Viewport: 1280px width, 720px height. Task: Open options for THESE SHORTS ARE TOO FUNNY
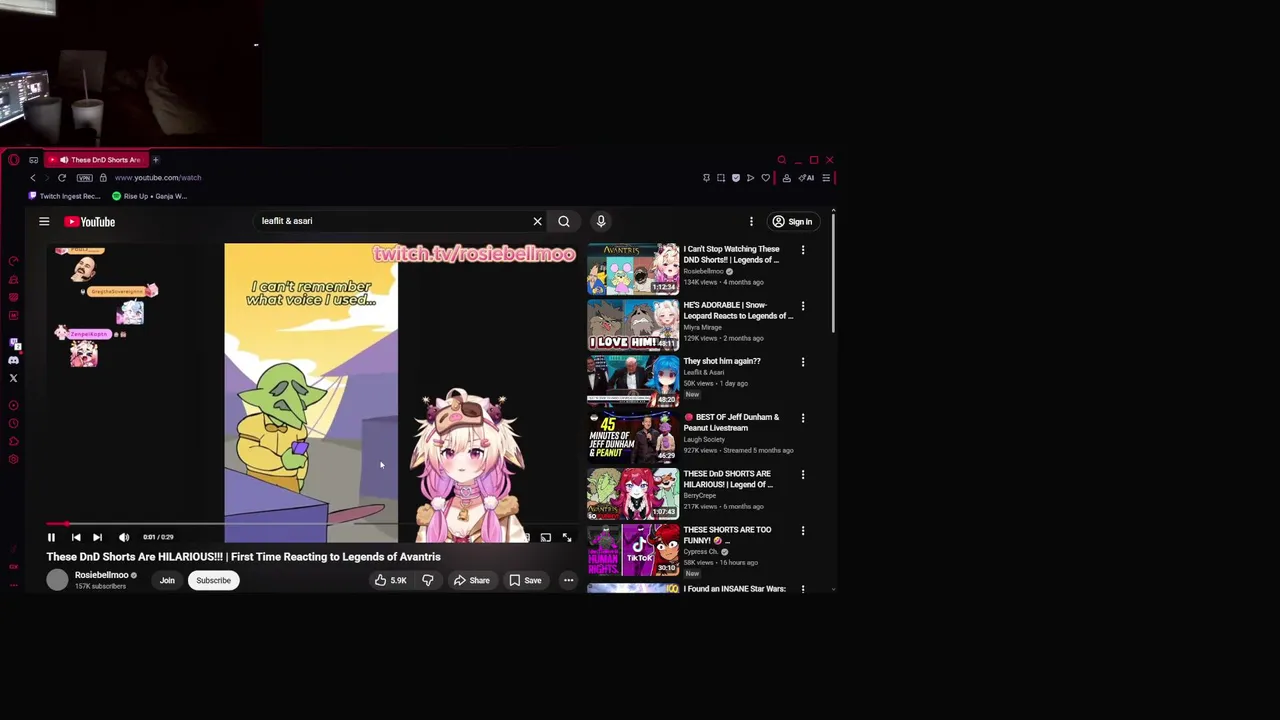click(x=802, y=531)
